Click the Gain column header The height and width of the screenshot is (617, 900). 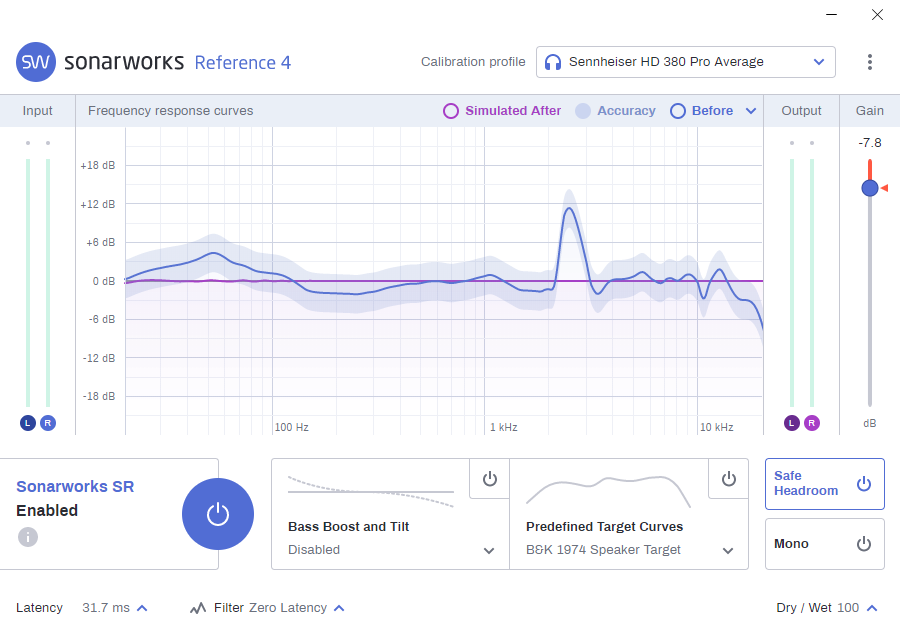(870, 111)
